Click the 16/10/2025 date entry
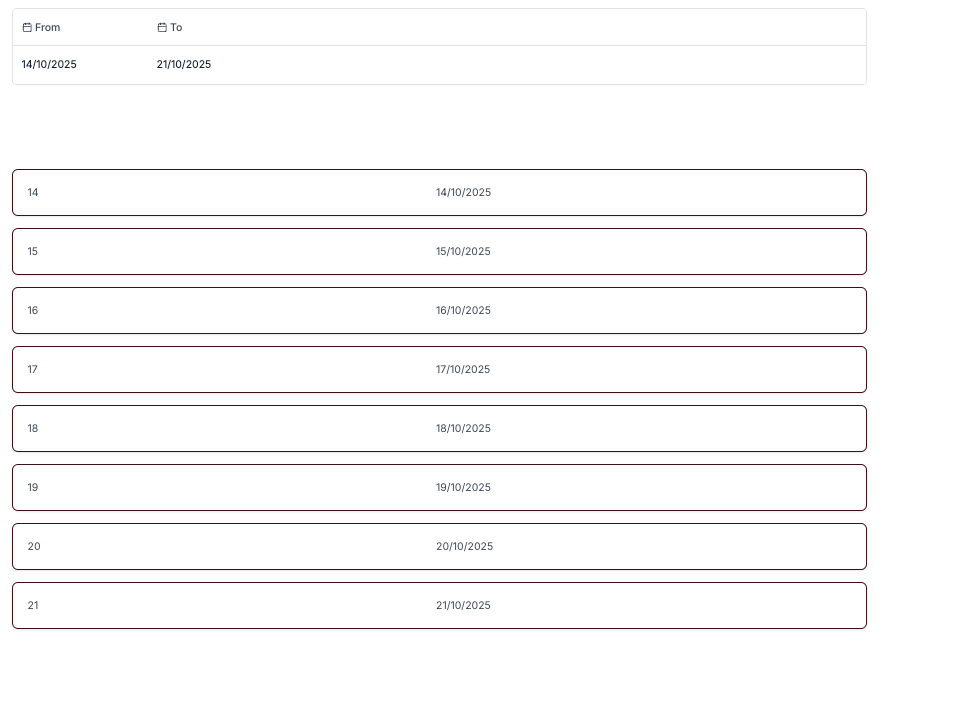The image size is (957, 701). [x=463, y=311]
